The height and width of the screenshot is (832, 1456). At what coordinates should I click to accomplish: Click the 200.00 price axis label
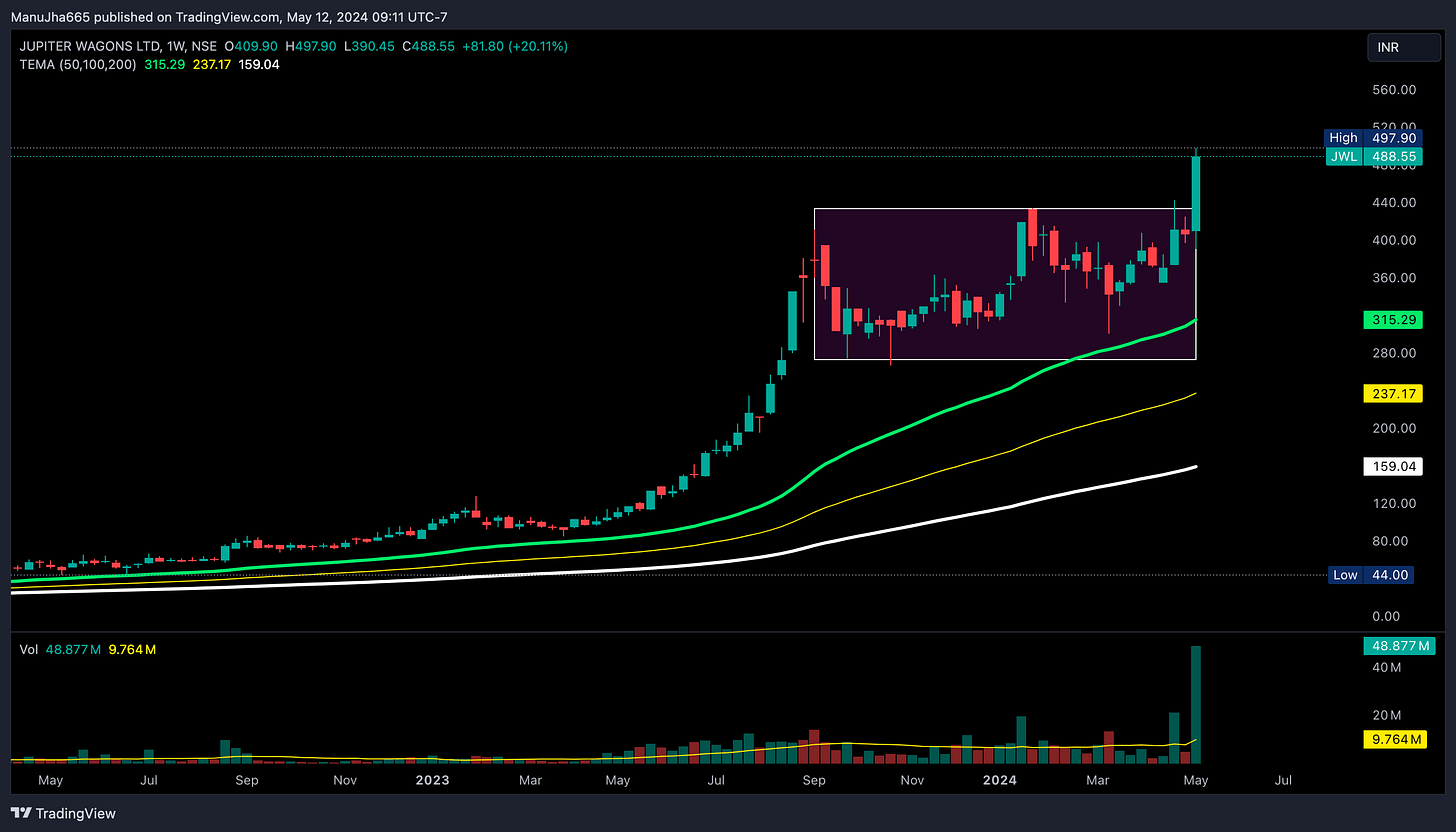pyautogui.click(x=1393, y=428)
